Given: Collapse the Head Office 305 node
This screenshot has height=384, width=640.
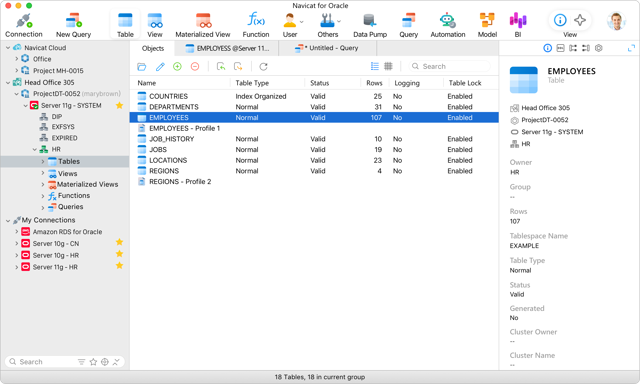Looking at the screenshot, I should click(8, 82).
